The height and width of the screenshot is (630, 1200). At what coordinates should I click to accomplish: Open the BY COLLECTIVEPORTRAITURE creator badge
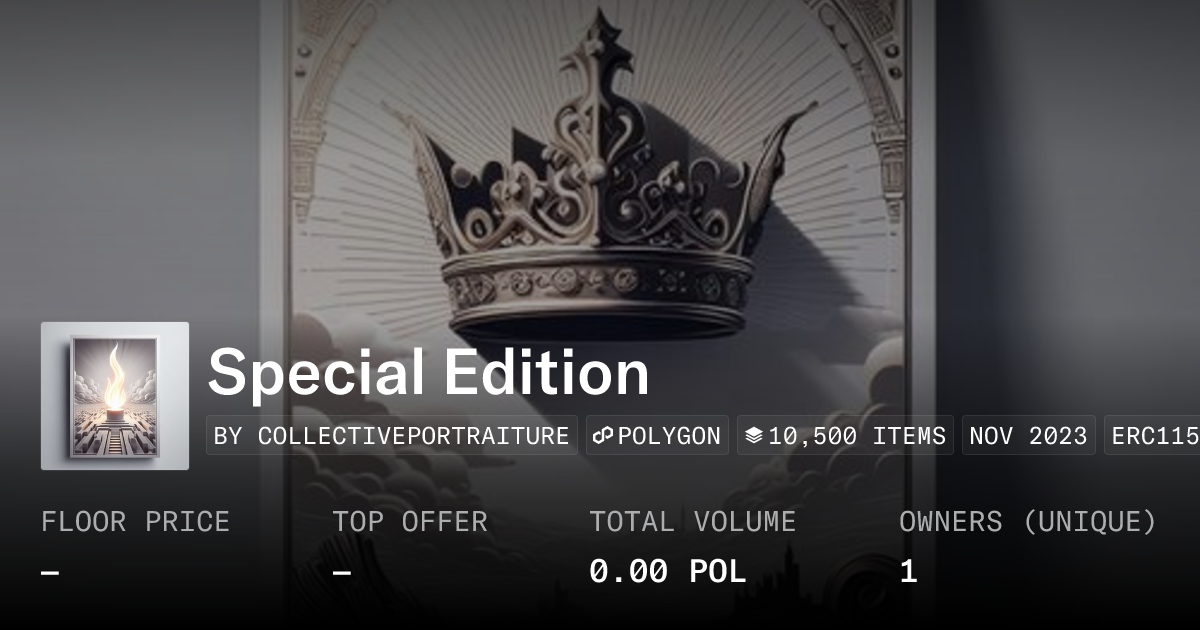(x=392, y=436)
